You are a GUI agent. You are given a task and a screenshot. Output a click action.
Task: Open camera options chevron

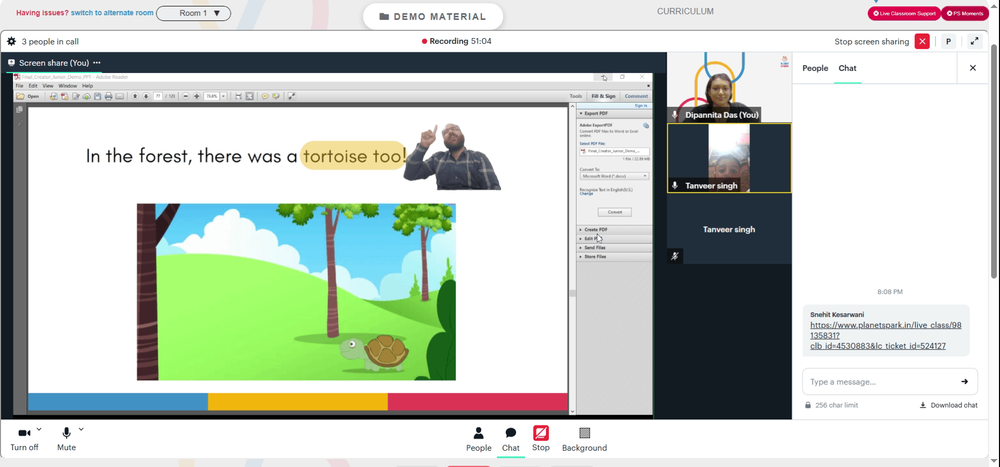(40, 429)
